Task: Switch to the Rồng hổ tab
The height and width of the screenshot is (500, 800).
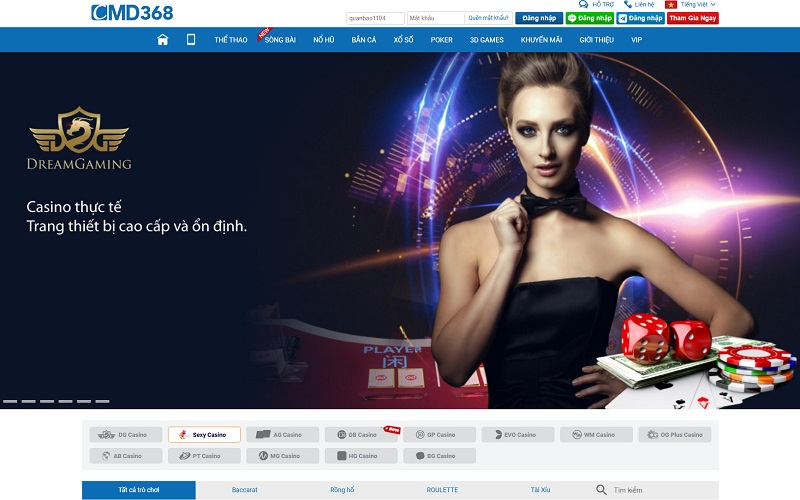Action: pos(342,490)
